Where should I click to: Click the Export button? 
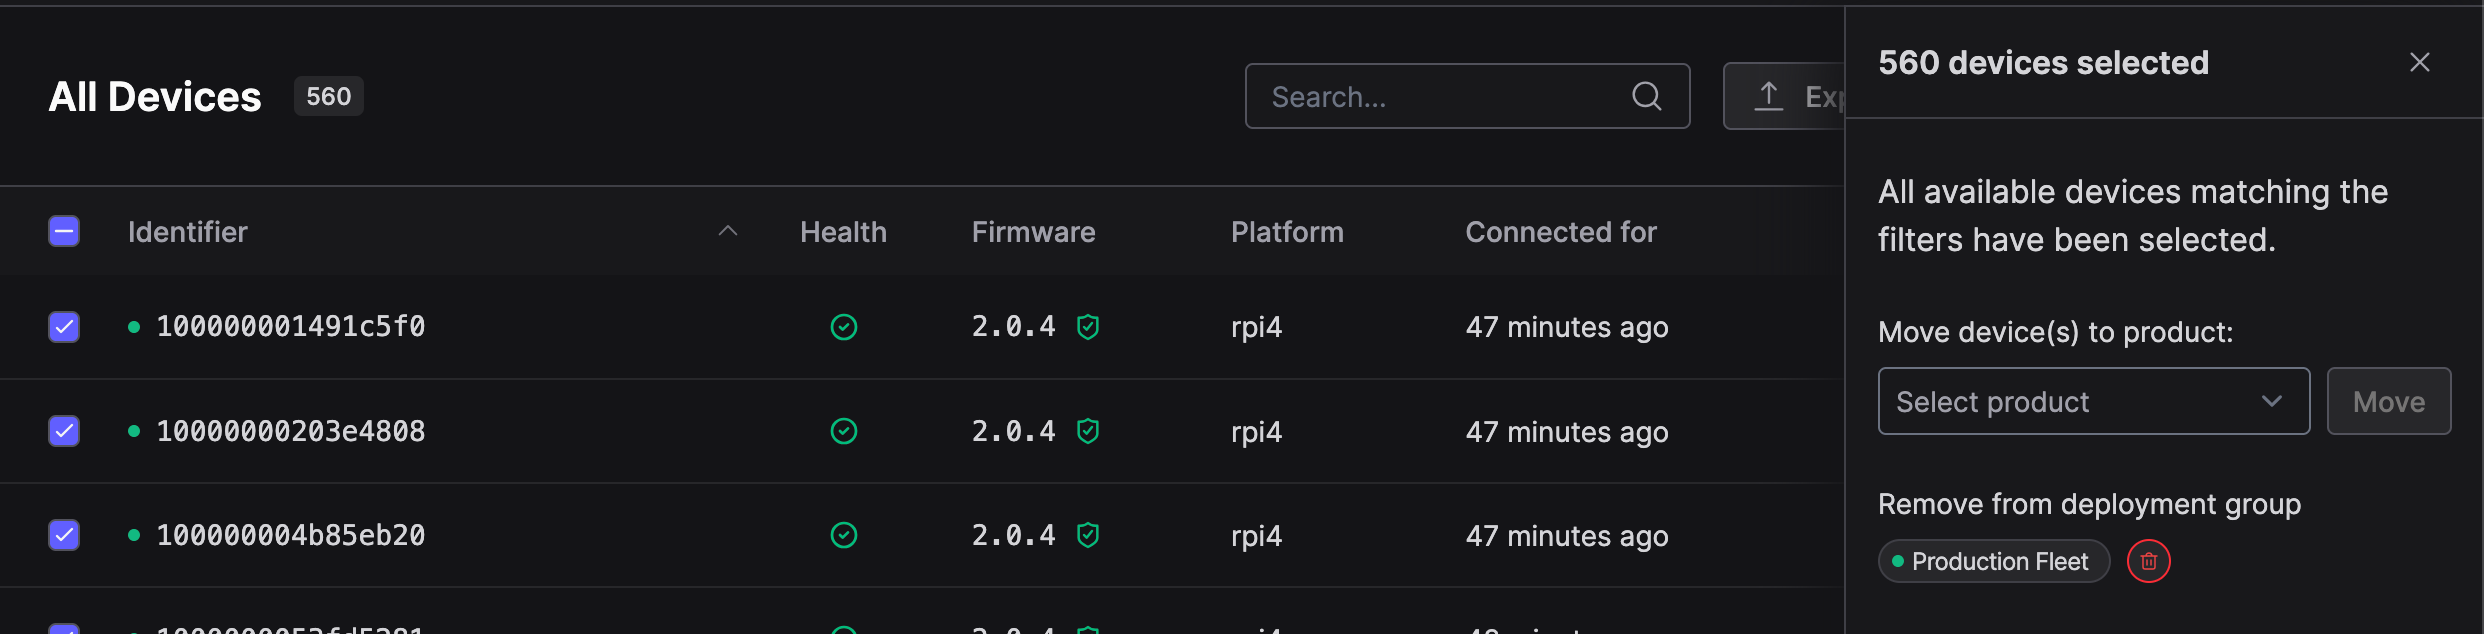tap(1784, 96)
